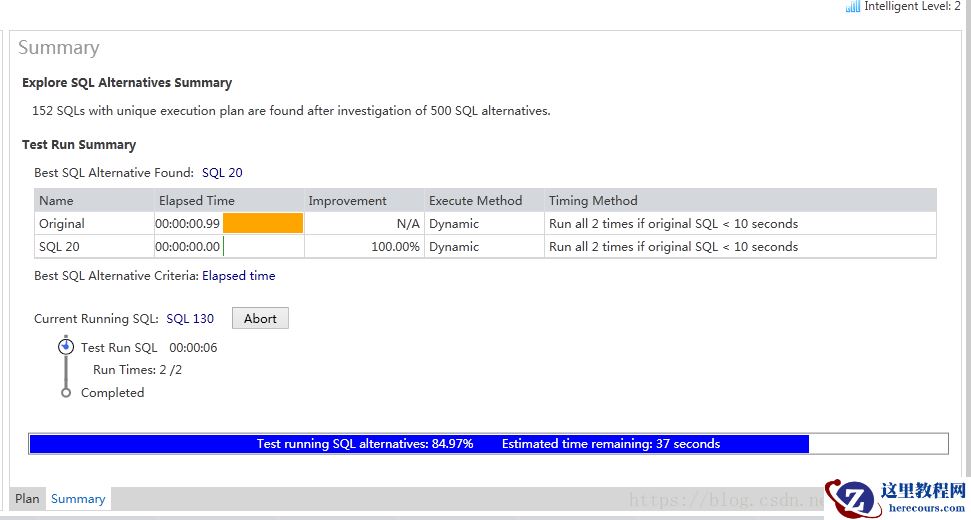Screen dimensions: 971x520
Task: Switch to the Summary tab
Action: pos(78,498)
